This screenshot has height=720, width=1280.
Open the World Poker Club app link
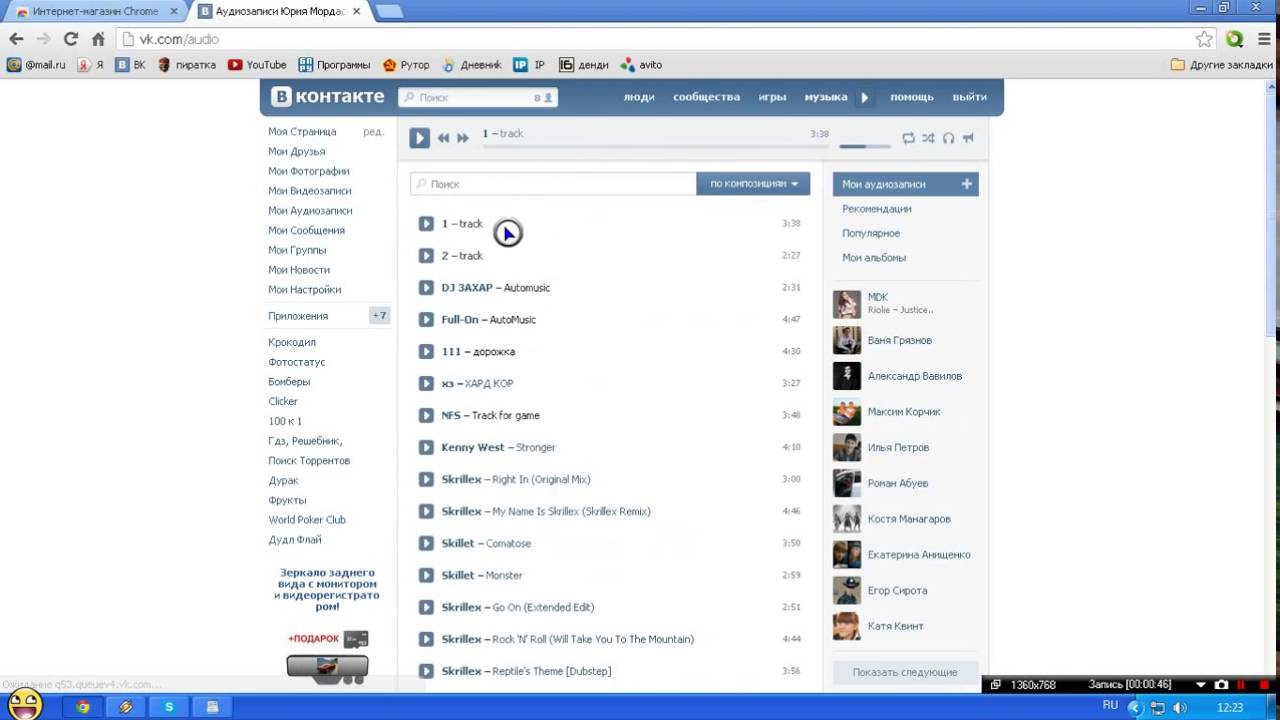tap(307, 520)
